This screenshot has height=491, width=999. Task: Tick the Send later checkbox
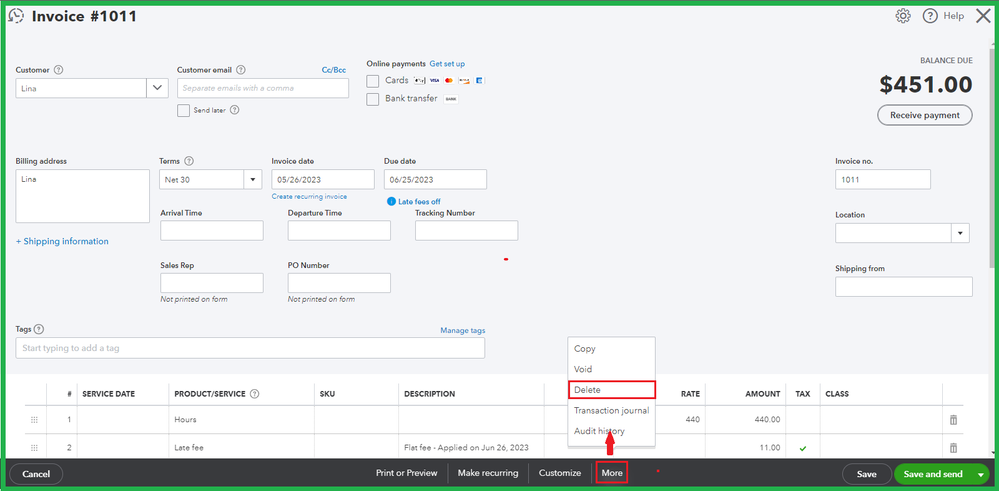pyautogui.click(x=183, y=110)
